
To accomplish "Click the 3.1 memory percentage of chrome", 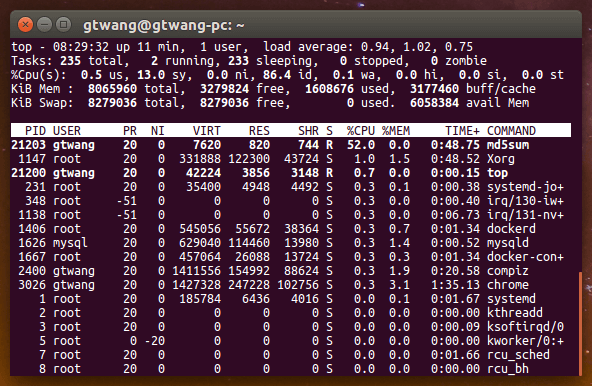I will [x=399, y=284].
